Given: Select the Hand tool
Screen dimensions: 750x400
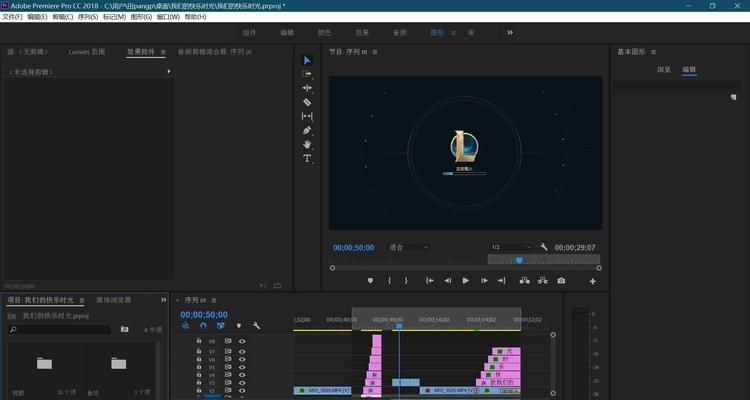Looking at the screenshot, I should point(307,144).
